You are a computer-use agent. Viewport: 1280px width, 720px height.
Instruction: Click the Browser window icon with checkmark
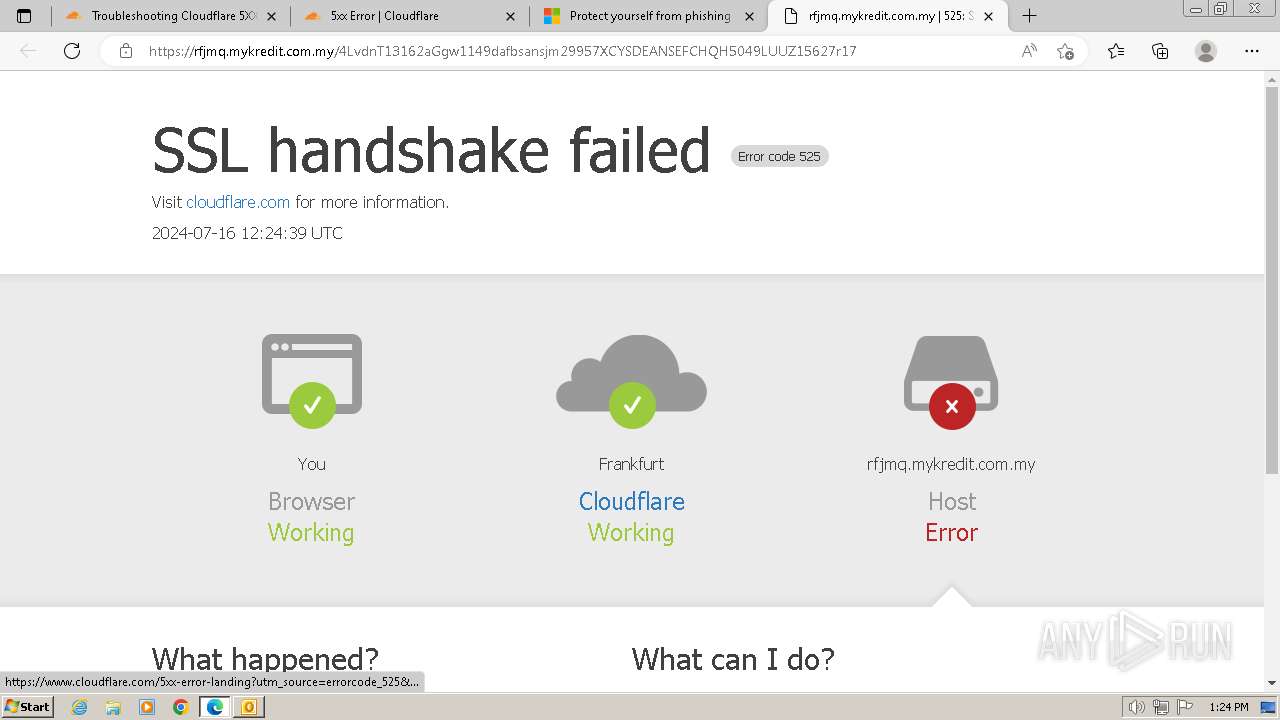[x=312, y=381]
